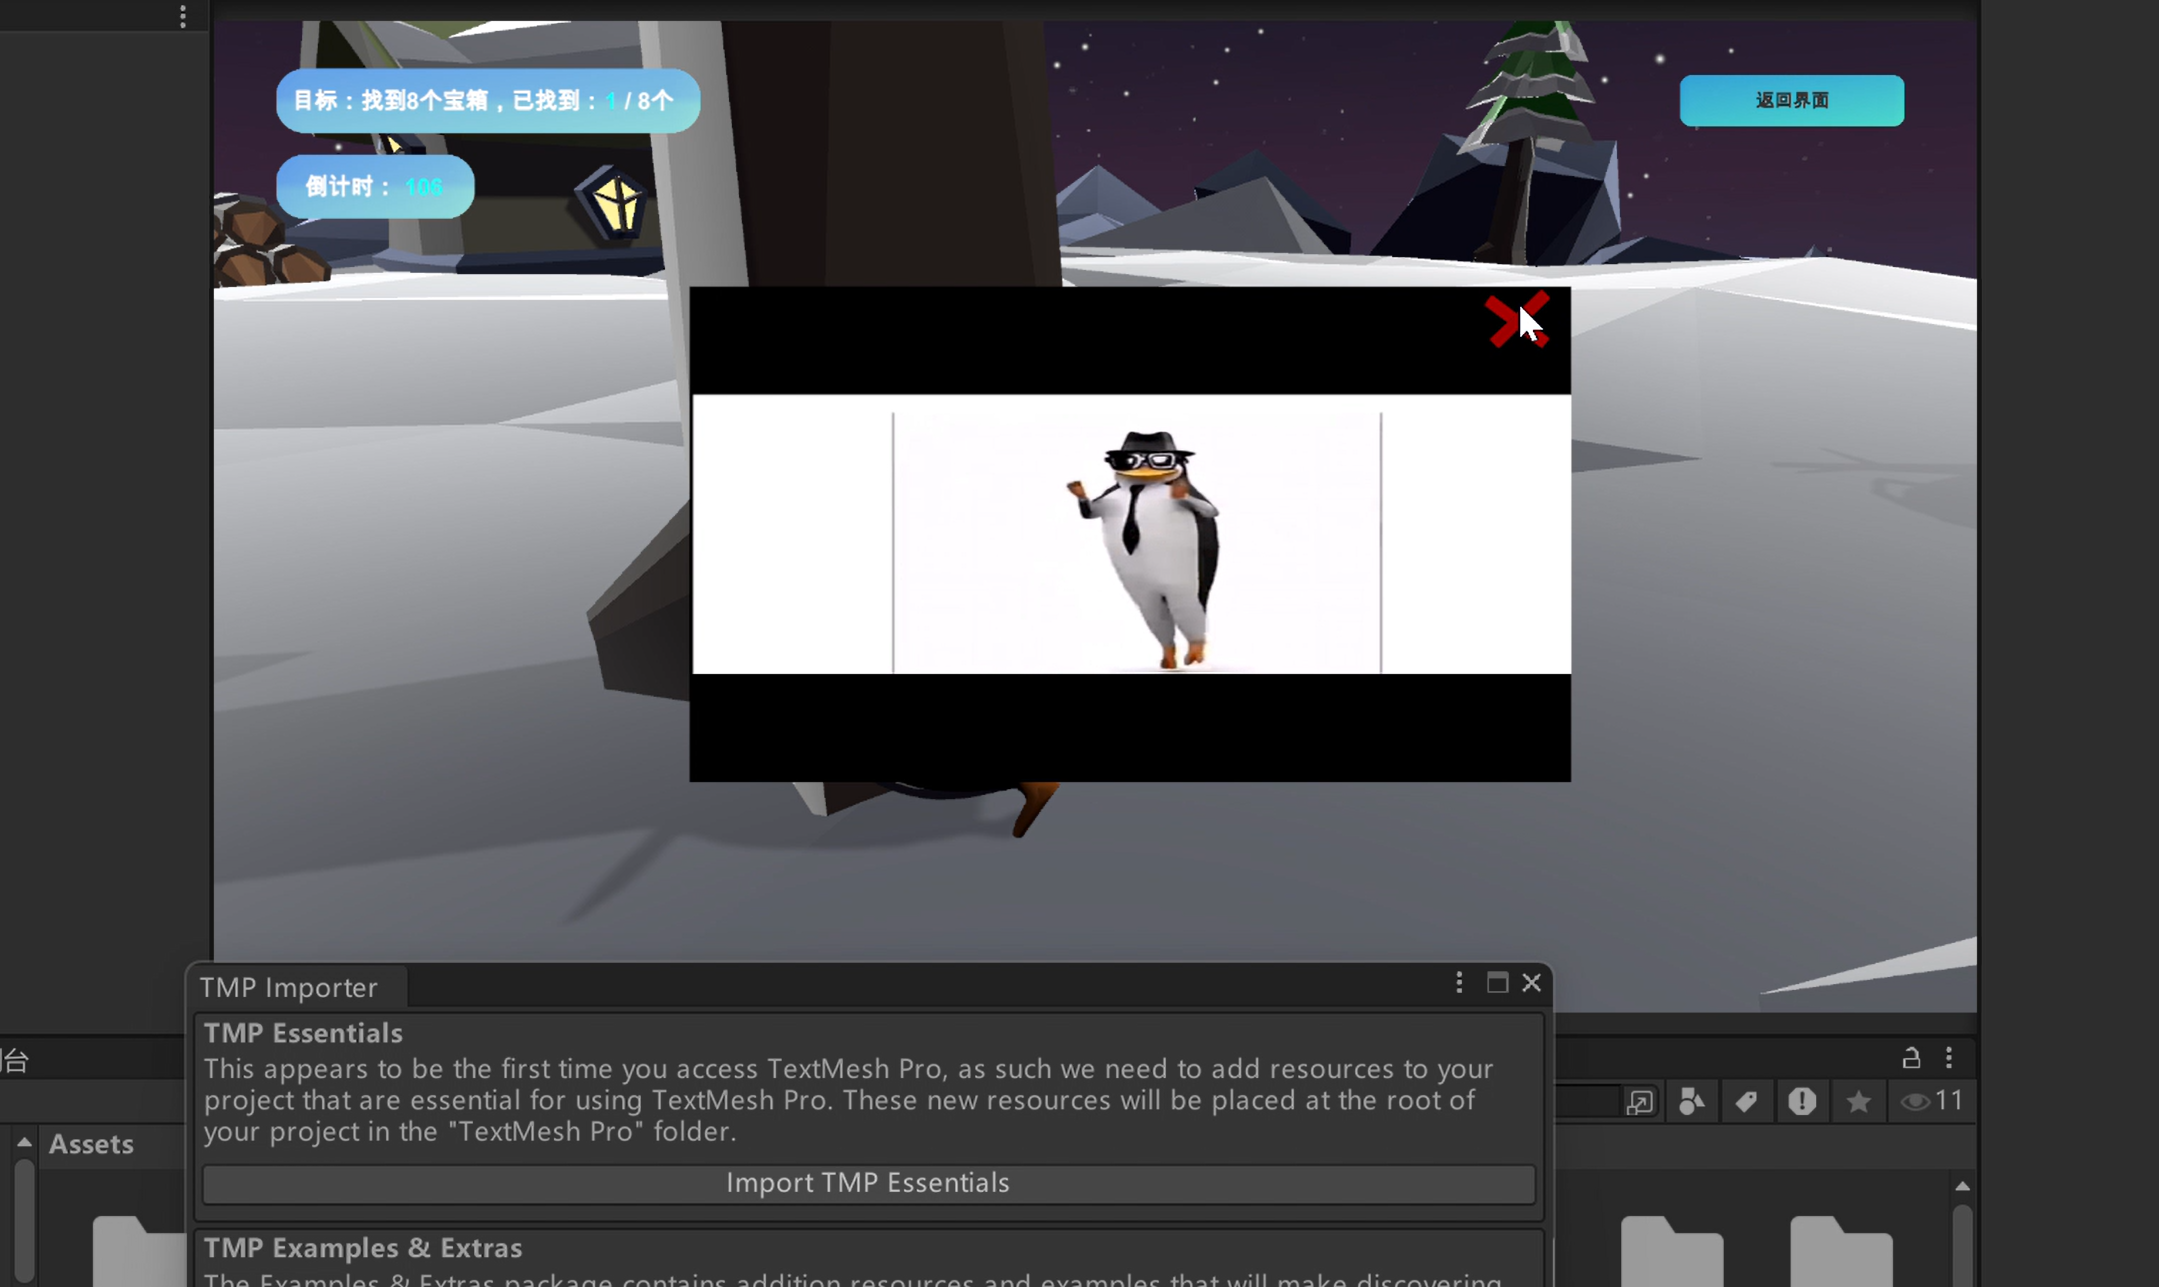Open the Search by Import Log Type filter
The height and width of the screenshot is (1287, 2159).
coord(1802,1101)
